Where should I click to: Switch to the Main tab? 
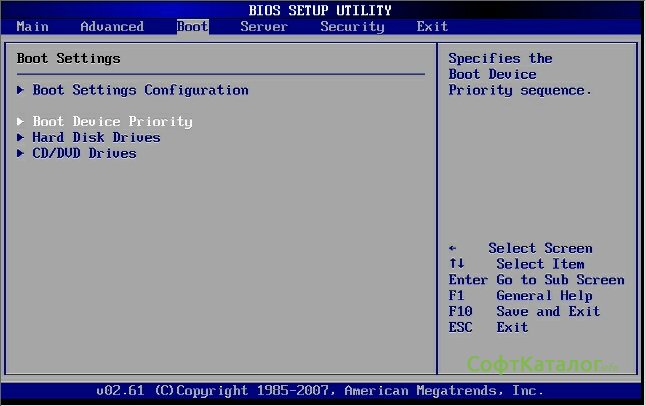pyautogui.click(x=32, y=27)
